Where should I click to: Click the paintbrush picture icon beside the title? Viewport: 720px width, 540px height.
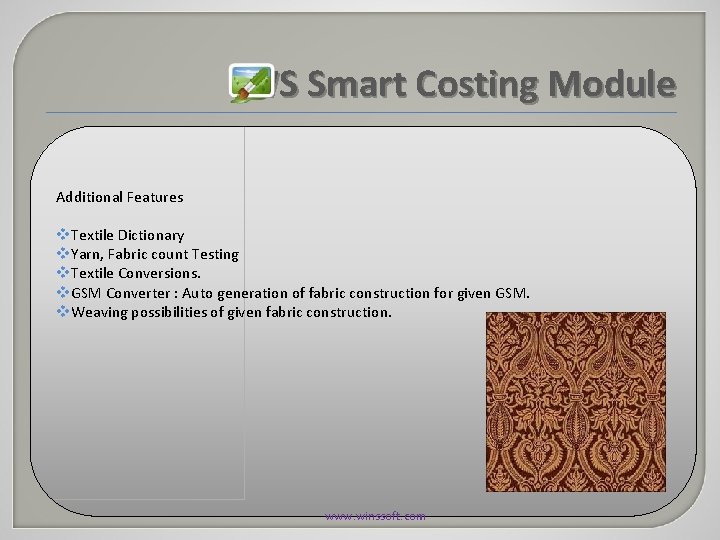pos(251,83)
